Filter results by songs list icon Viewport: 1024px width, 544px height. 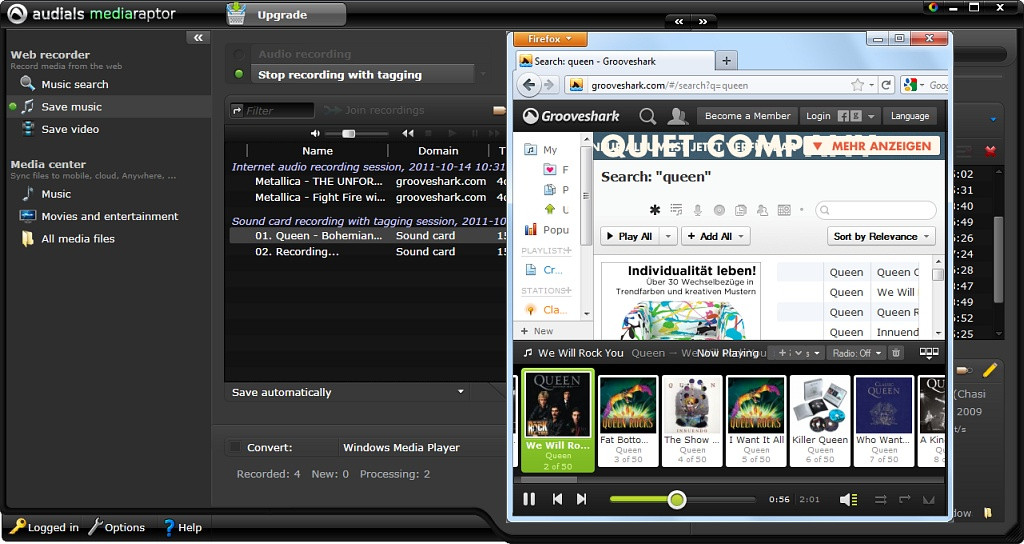676,210
